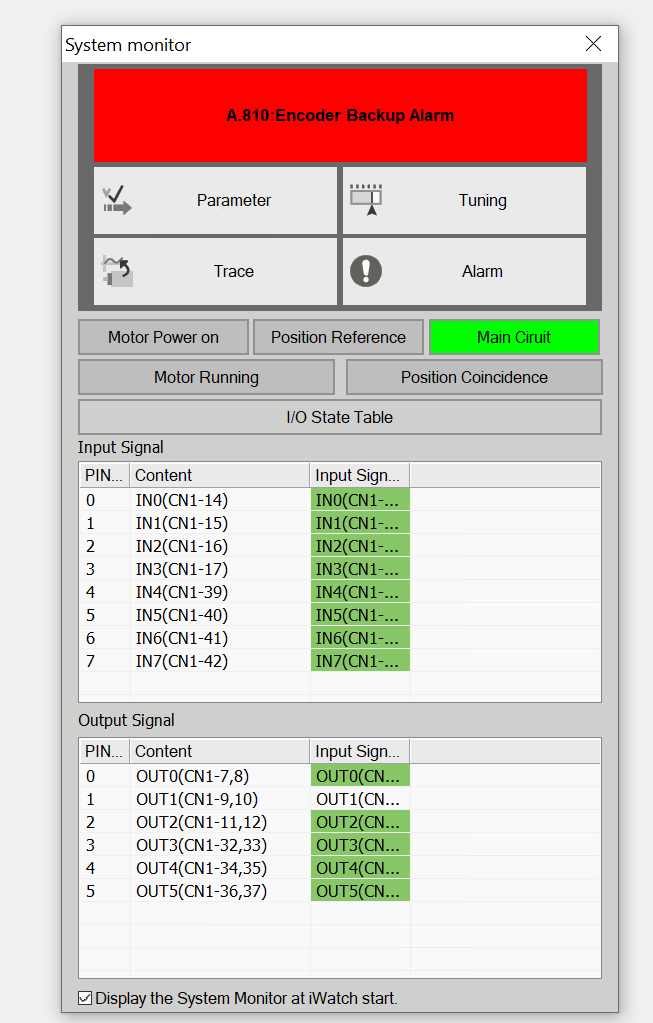The image size is (653, 1023).
Task: Open the I/O State Table
Action: click(x=340, y=417)
